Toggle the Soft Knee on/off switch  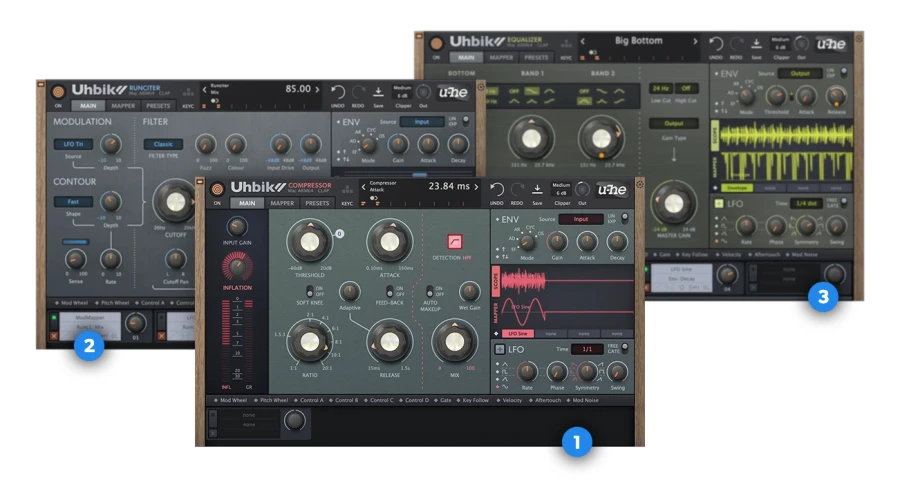[309, 291]
